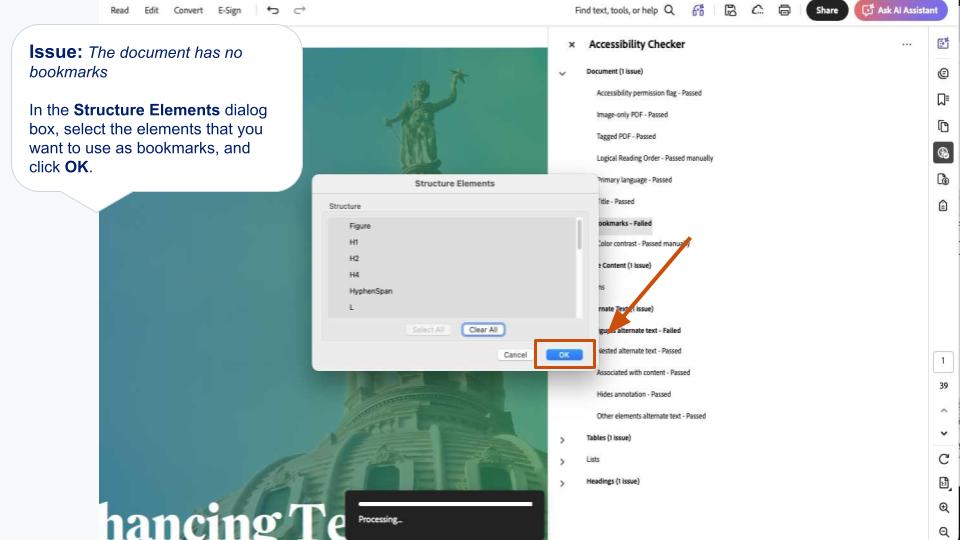Viewport: 960px width, 540px height.
Task: Open Accessibility Checker options (three dots)
Action: click(x=907, y=45)
